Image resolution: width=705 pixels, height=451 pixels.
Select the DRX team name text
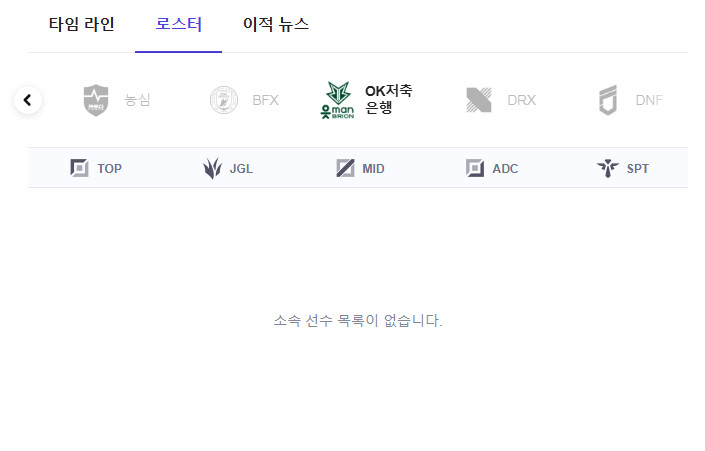click(x=522, y=100)
